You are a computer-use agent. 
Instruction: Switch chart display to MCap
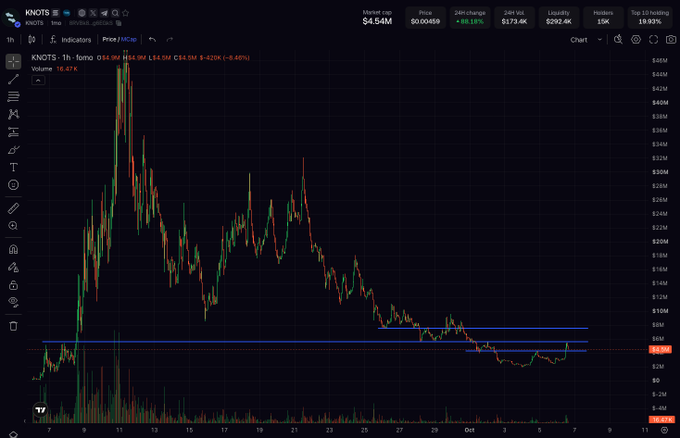coord(129,39)
